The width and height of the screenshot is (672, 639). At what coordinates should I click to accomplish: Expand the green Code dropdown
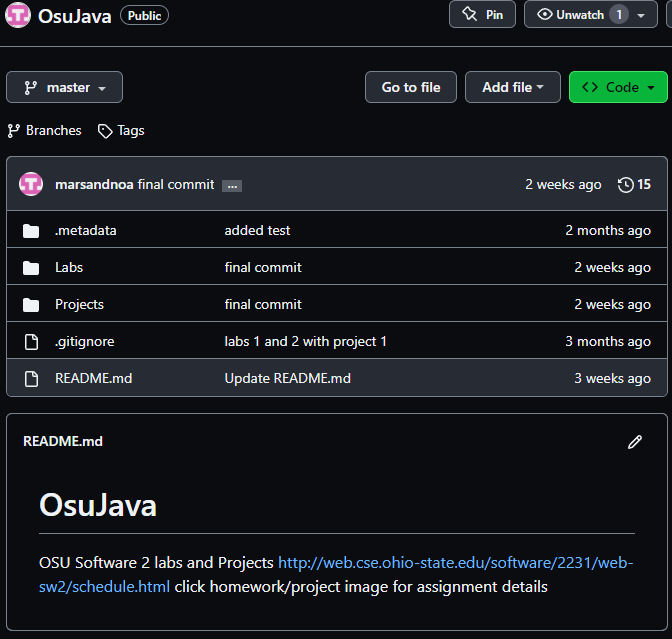click(618, 87)
